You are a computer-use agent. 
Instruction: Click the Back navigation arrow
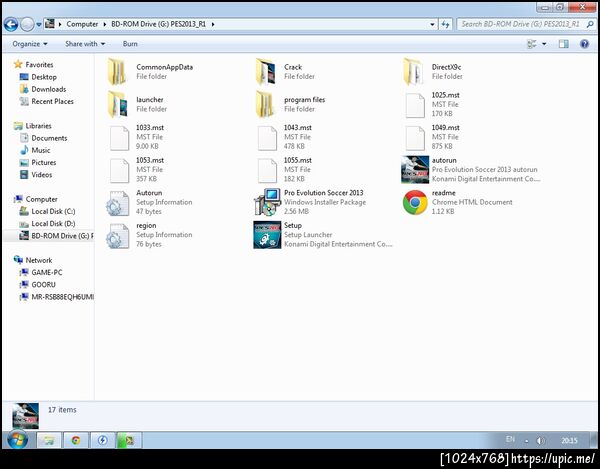(x=11, y=24)
